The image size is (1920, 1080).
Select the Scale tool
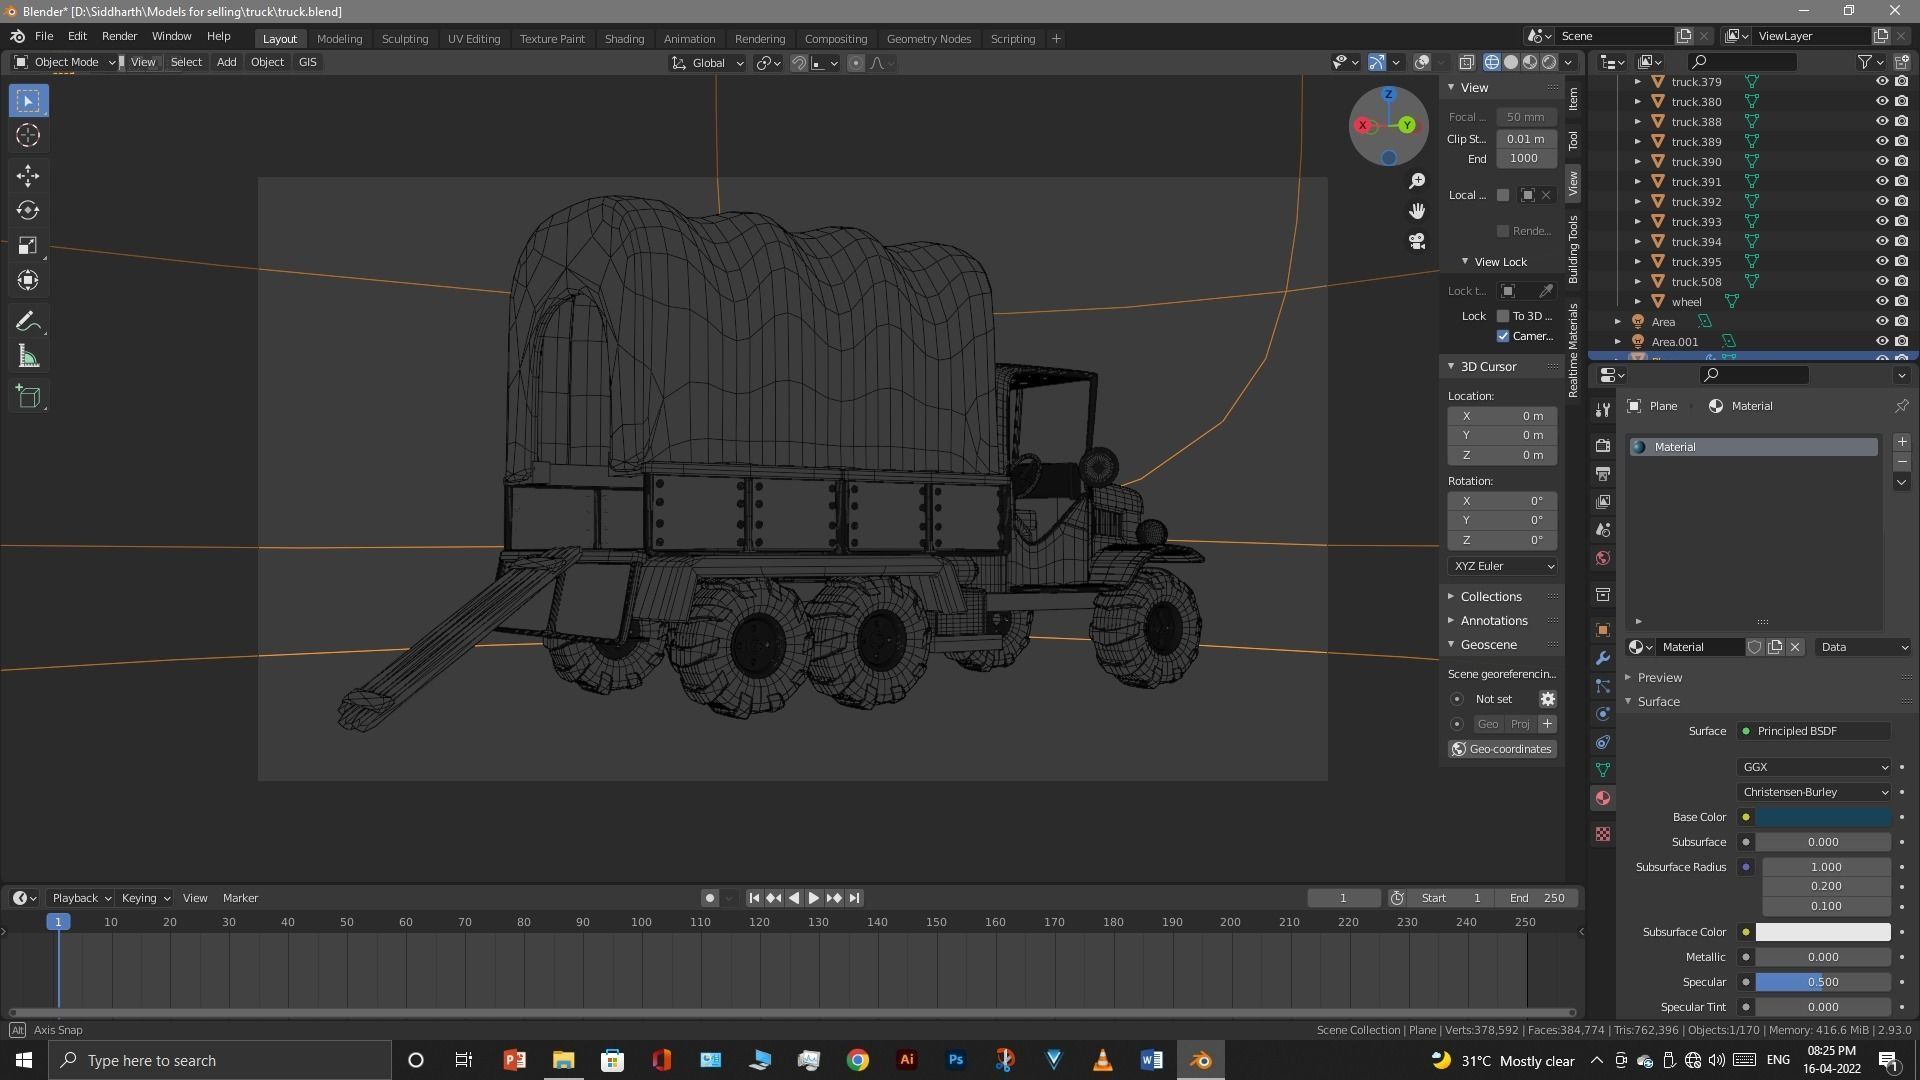28,246
